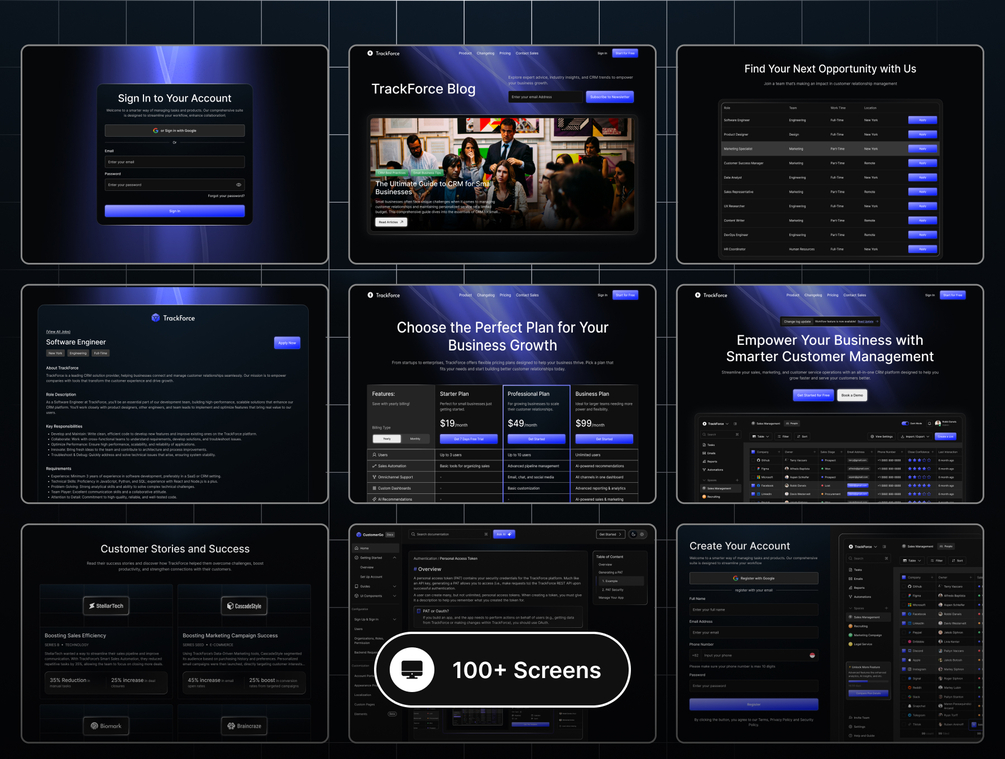Image resolution: width=1005 pixels, height=759 pixels.
Task: Click Forgot your password link
Action: (x=226, y=196)
